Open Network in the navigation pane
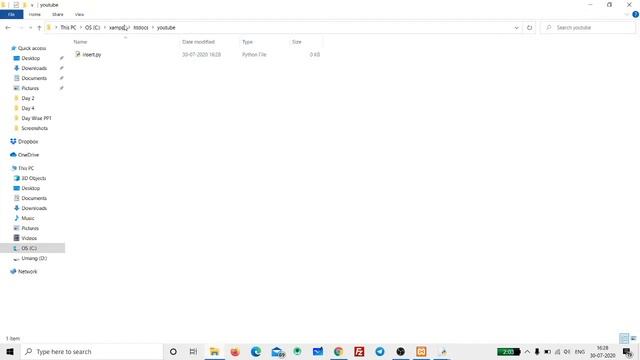Screen dimensions: 640x360 [27, 271]
